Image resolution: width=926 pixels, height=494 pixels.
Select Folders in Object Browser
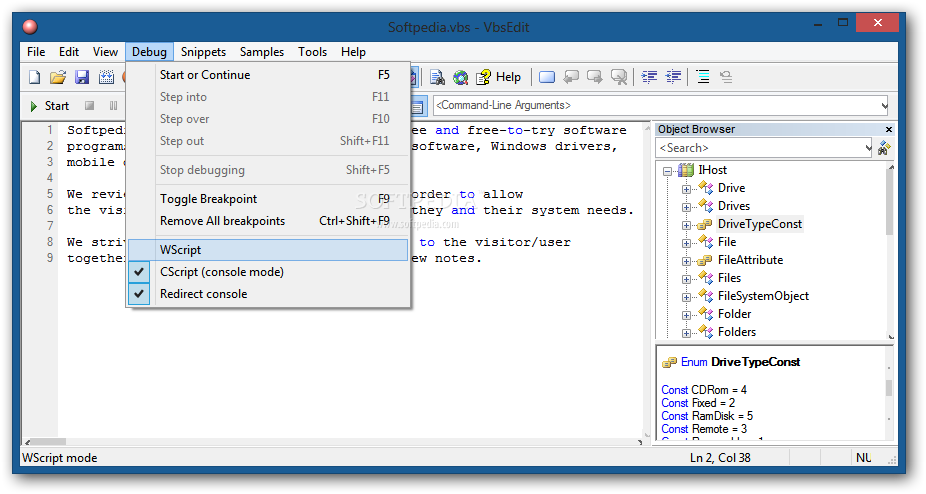(x=736, y=332)
